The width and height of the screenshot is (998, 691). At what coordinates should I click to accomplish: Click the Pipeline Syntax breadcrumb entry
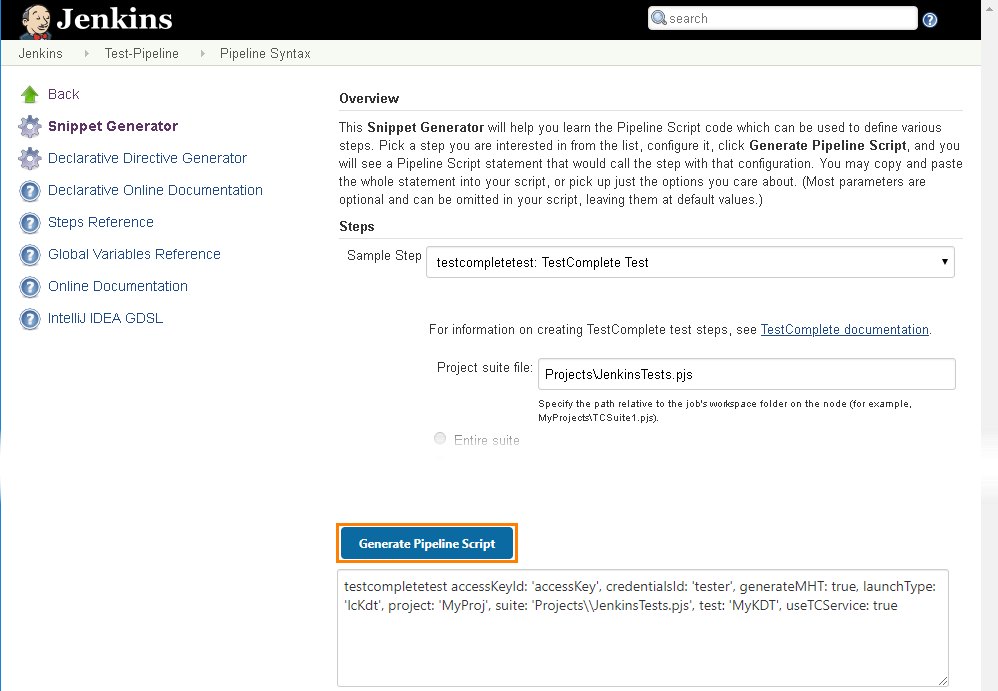(x=264, y=53)
